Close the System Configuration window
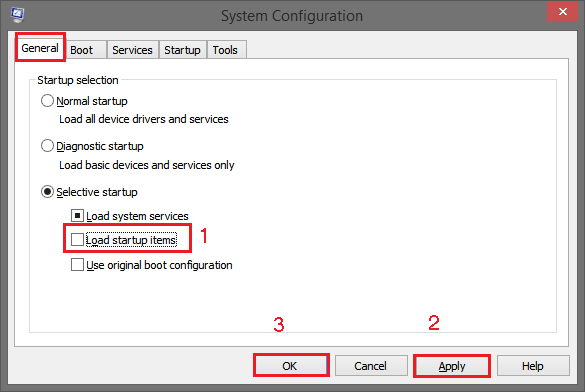585x392 pixels. (562, 12)
